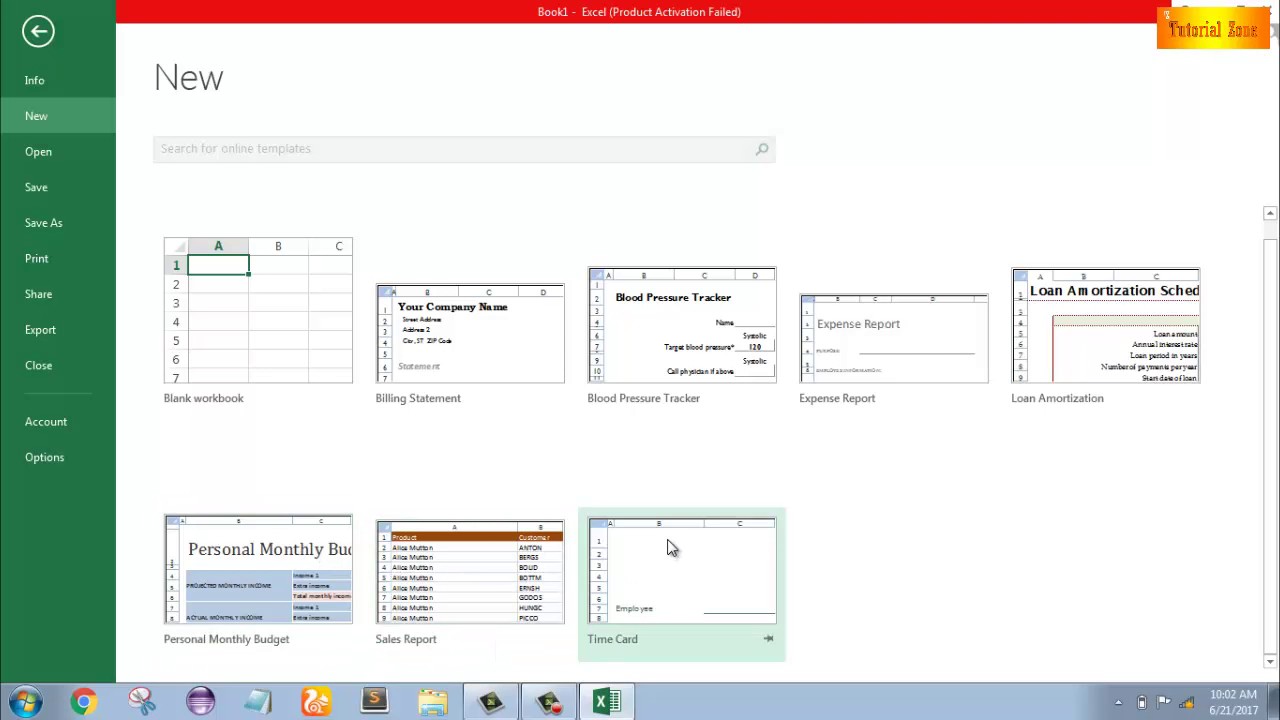Click the scrollbar up arrow
1280x720 pixels.
pos(1270,213)
